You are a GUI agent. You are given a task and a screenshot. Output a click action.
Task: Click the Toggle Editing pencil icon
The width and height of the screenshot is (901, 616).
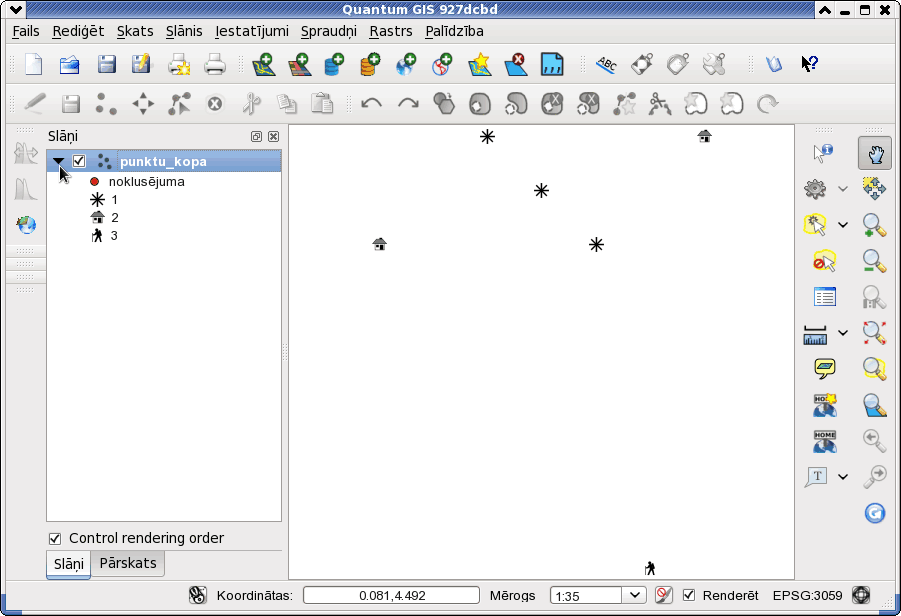(x=34, y=104)
